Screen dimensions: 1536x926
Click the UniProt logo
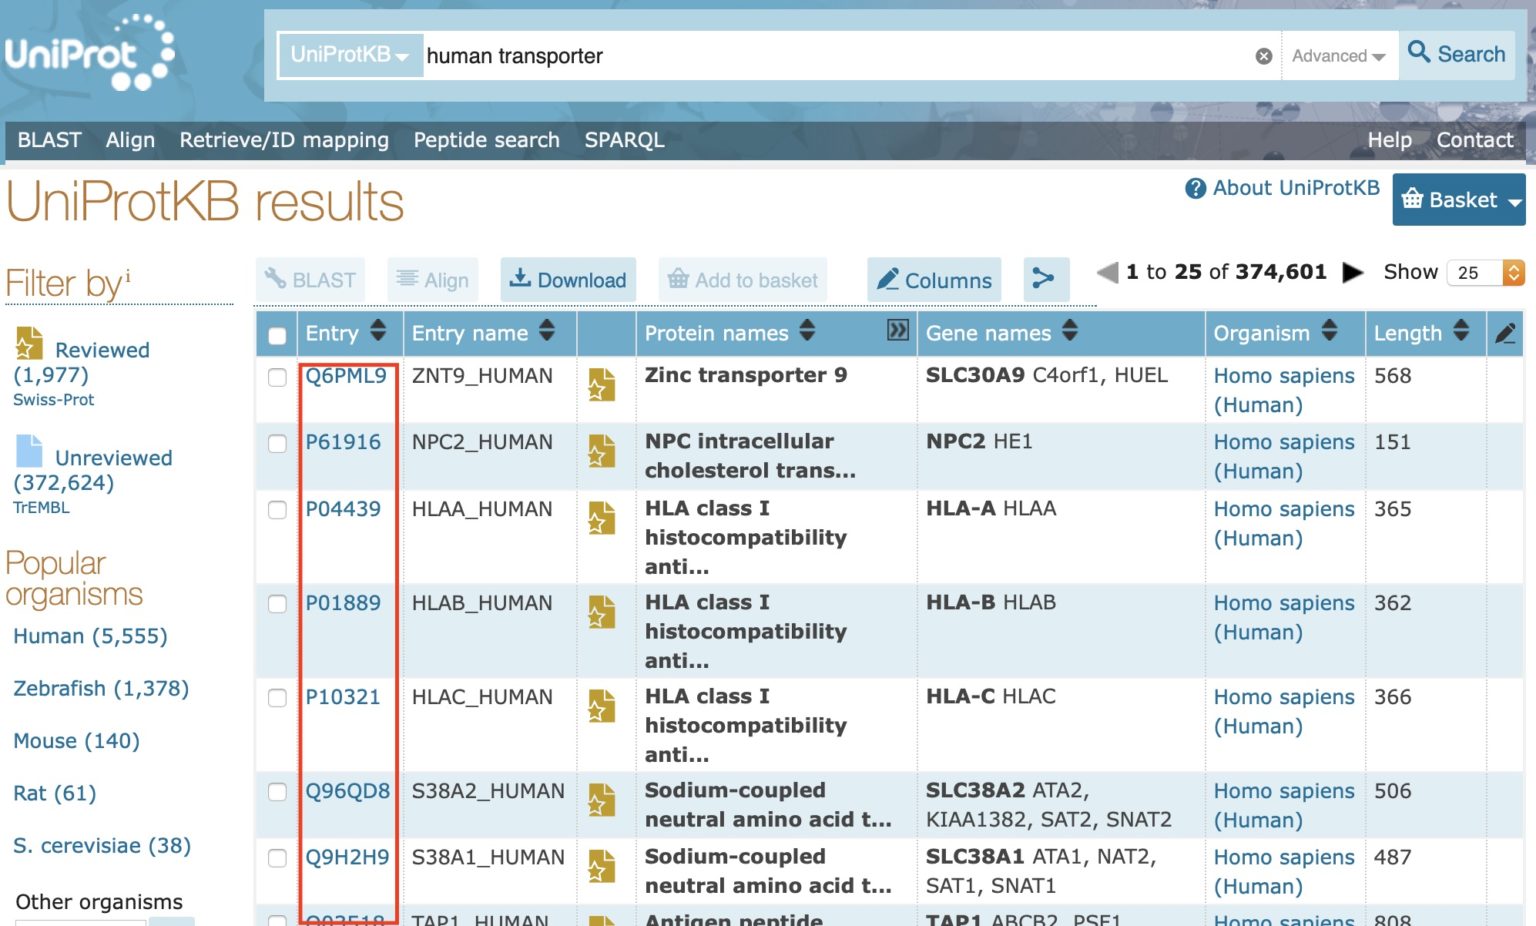click(x=90, y=53)
